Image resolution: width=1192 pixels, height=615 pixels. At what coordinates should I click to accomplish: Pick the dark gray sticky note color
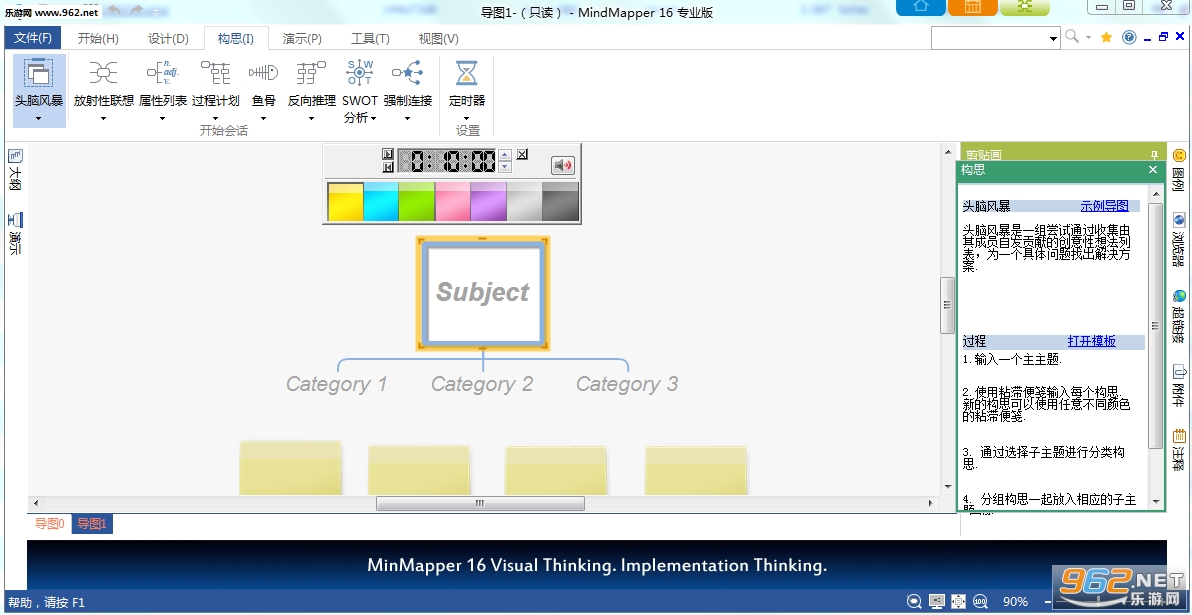(560, 201)
